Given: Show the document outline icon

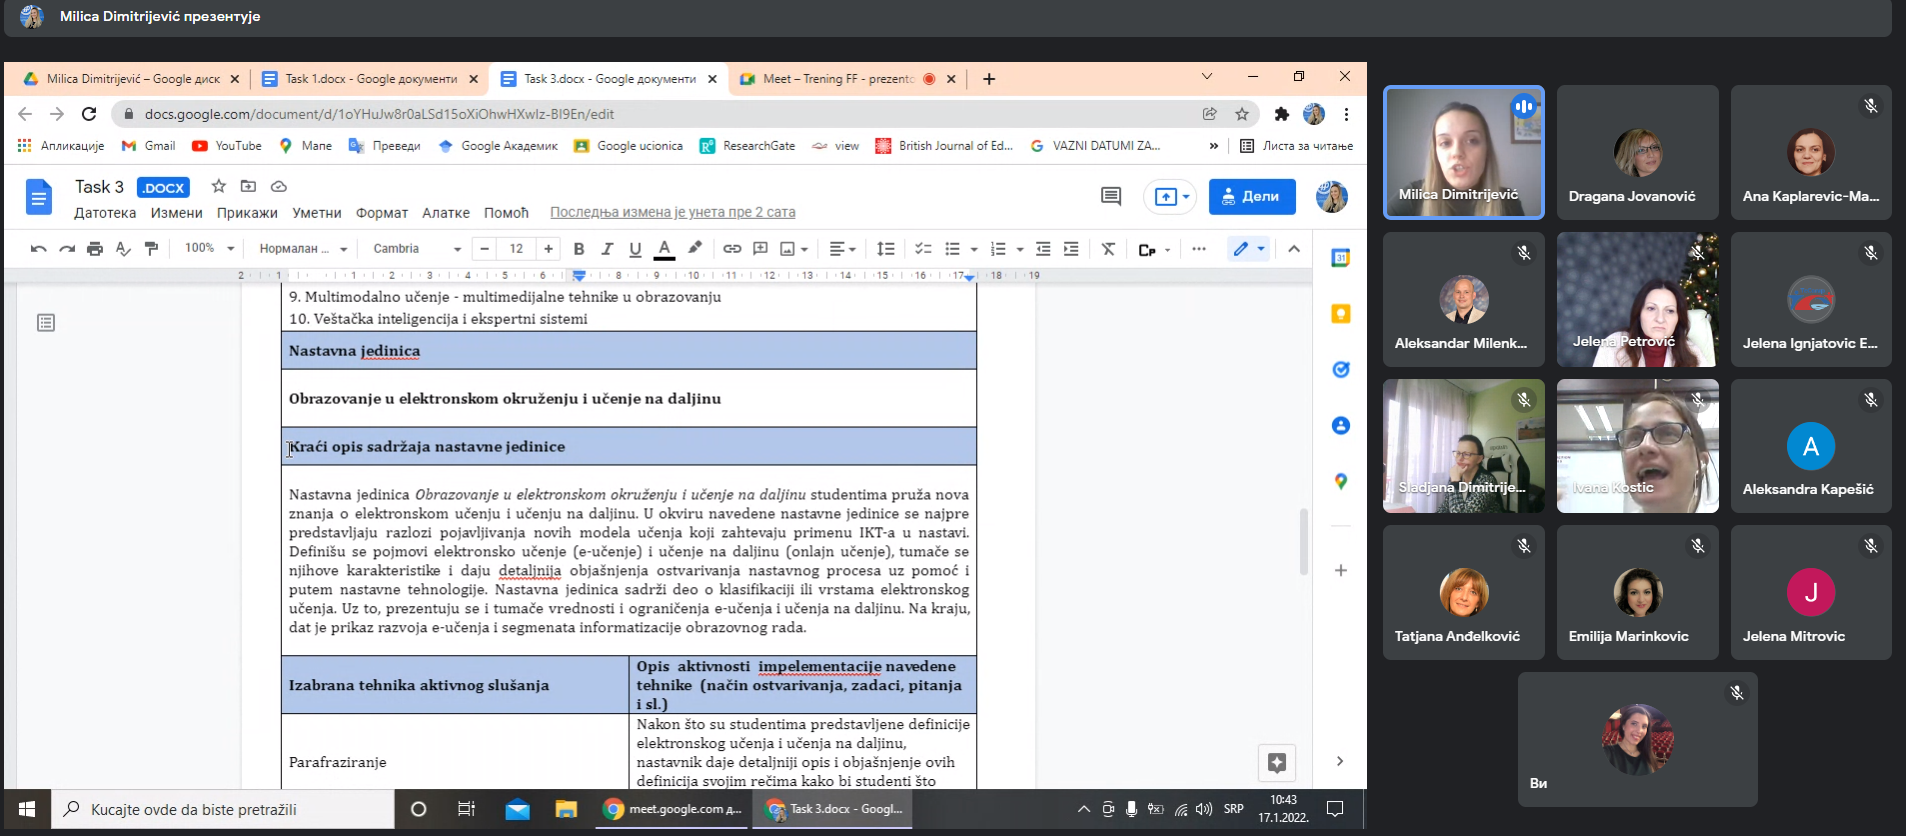Looking at the screenshot, I should point(46,323).
